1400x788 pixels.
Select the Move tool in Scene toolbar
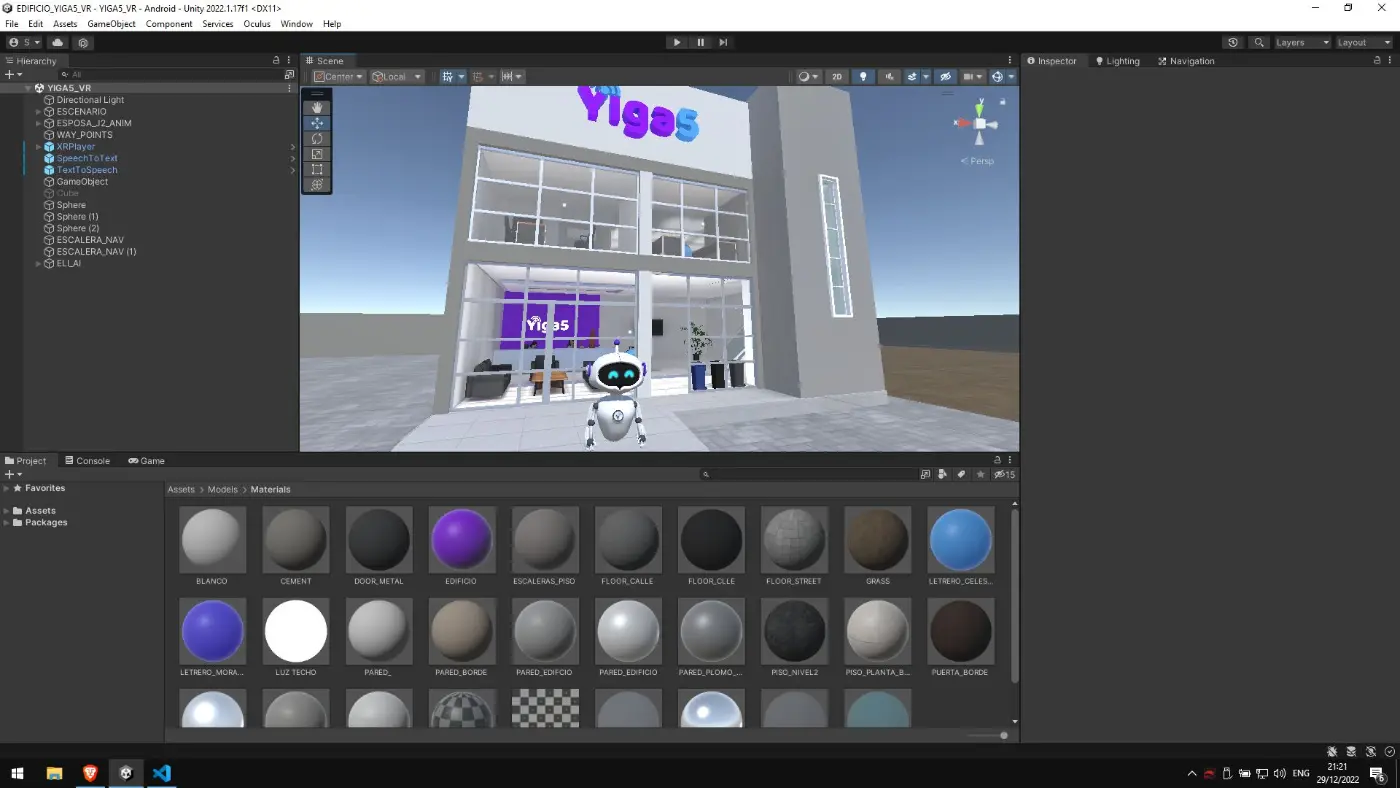coord(317,123)
